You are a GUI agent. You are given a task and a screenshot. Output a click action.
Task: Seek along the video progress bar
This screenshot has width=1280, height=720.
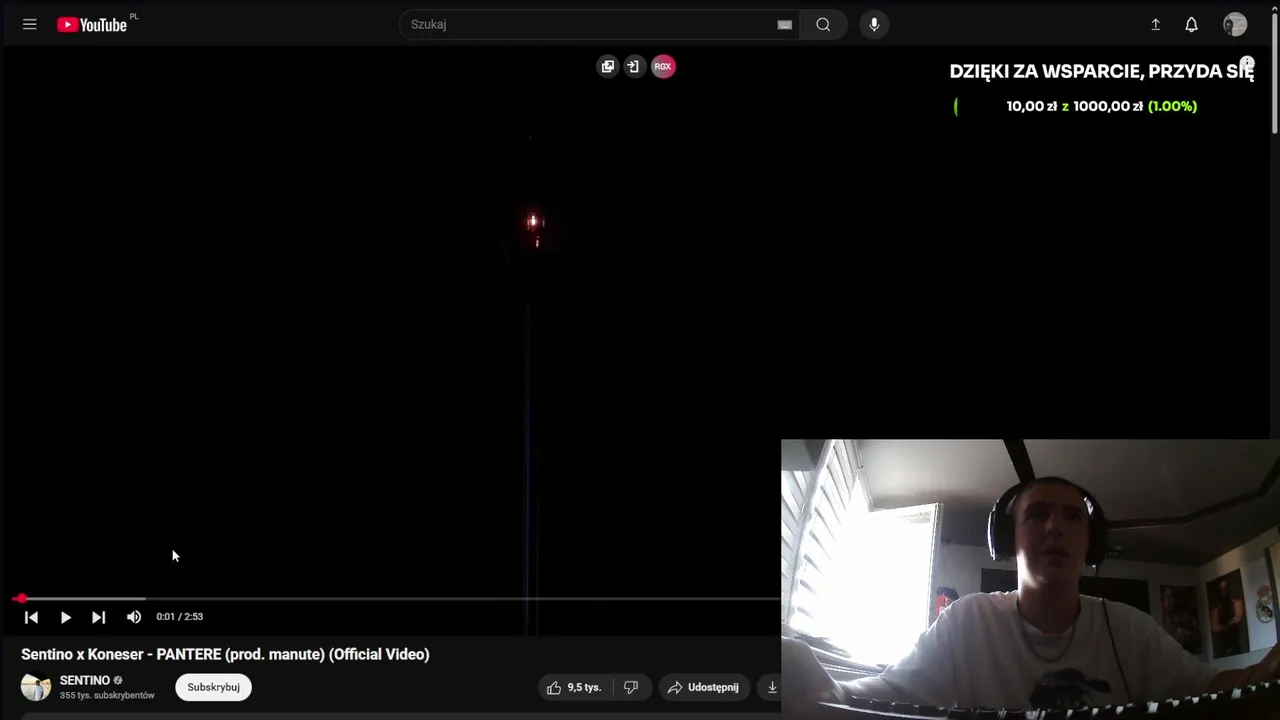coord(398,599)
